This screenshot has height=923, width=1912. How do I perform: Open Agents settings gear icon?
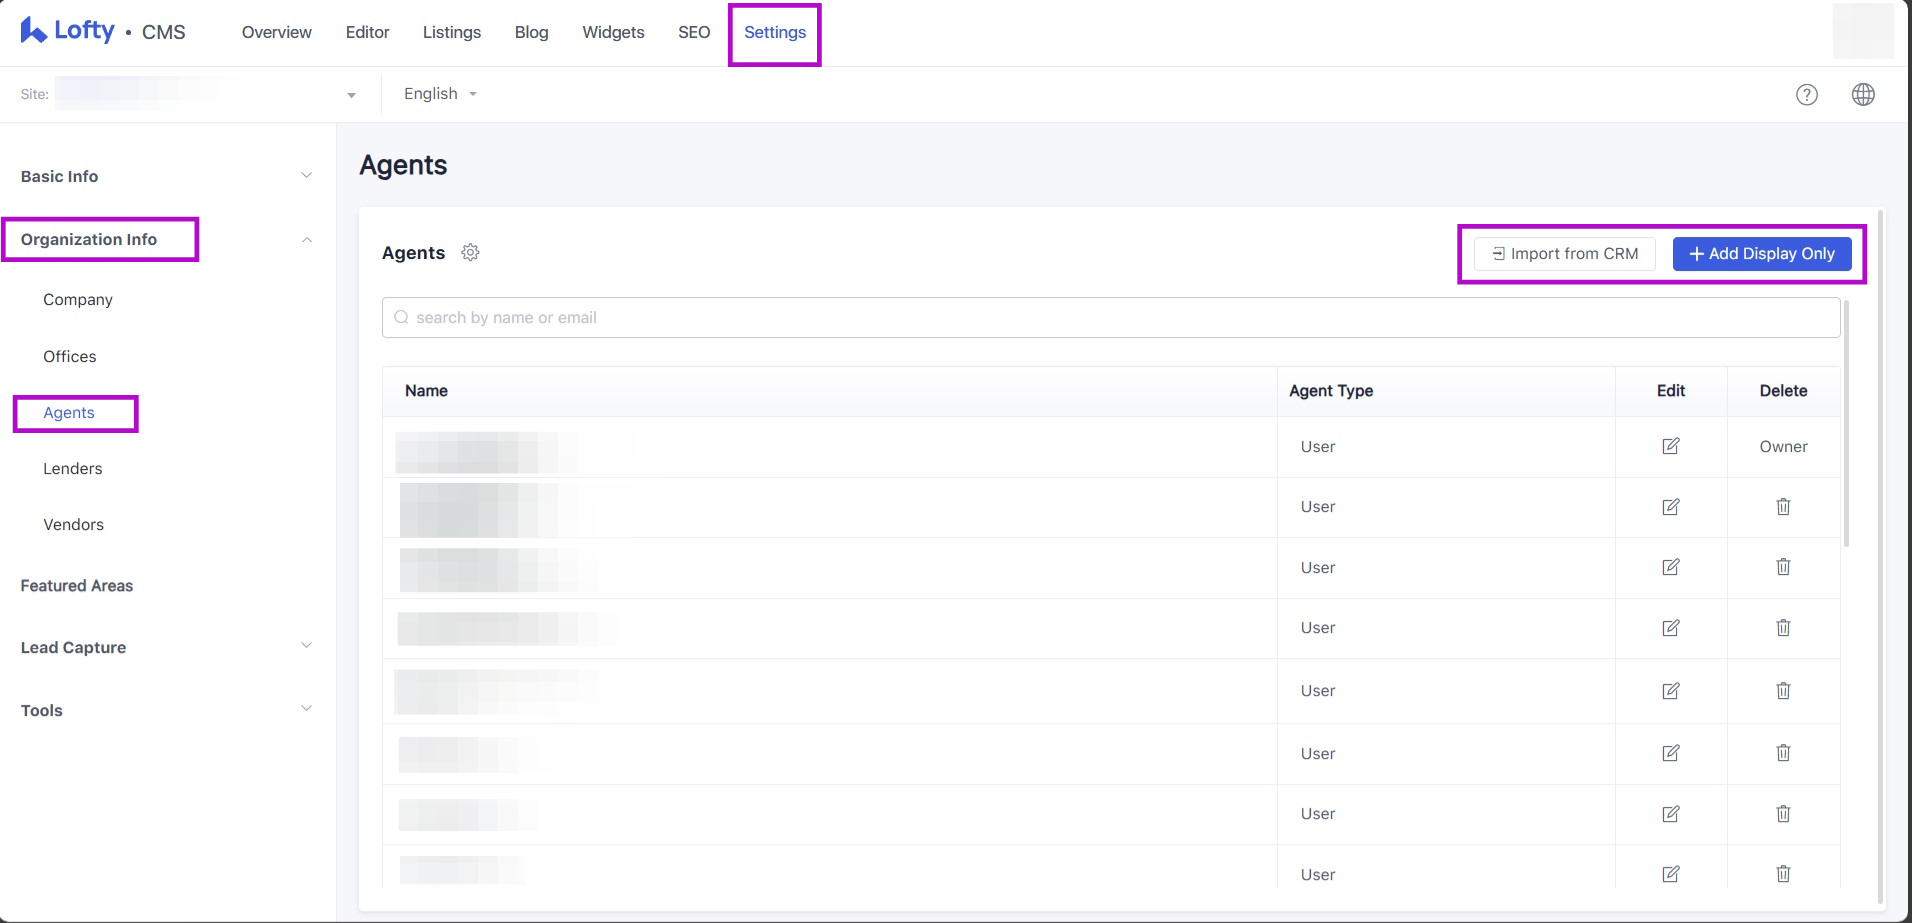(470, 253)
